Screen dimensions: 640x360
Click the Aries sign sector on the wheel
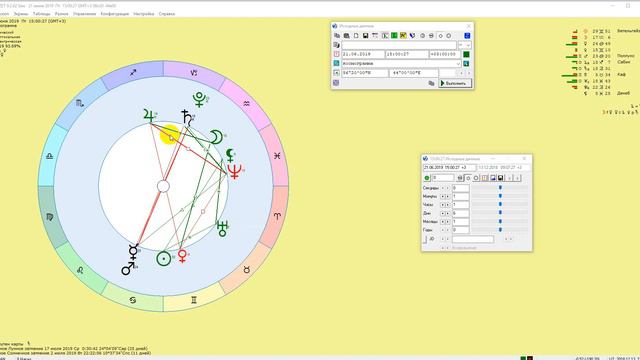point(278,216)
